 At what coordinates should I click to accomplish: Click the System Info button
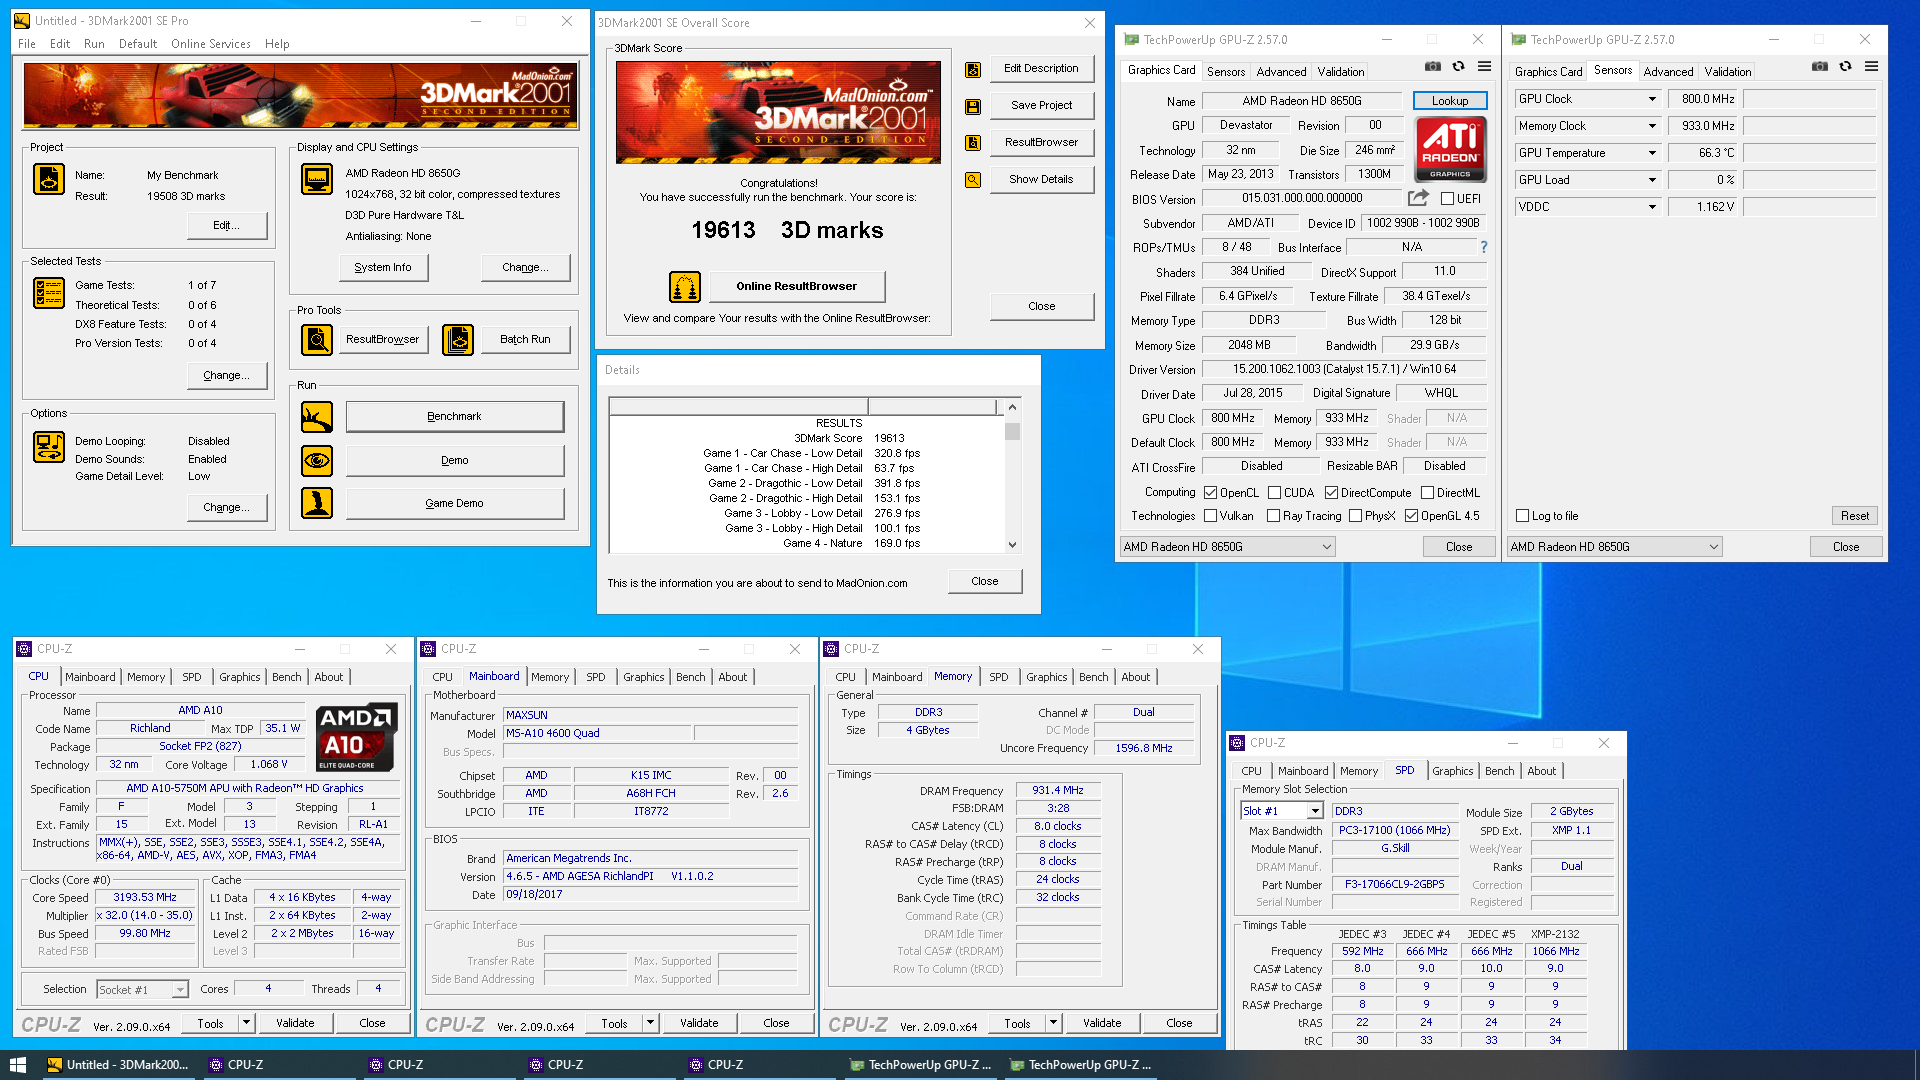click(x=383, y=267)
